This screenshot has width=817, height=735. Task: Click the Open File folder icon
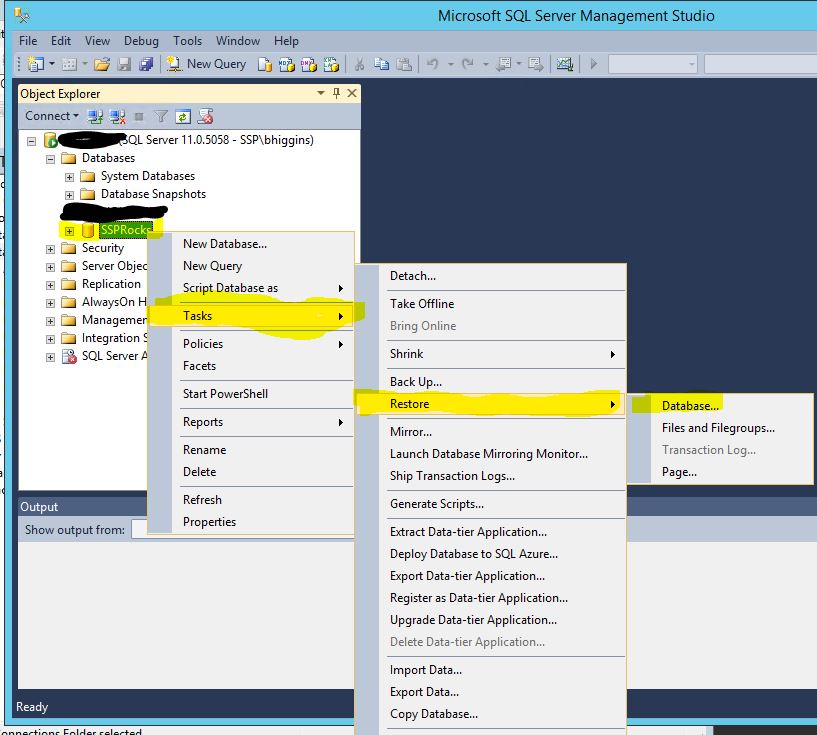102,64
